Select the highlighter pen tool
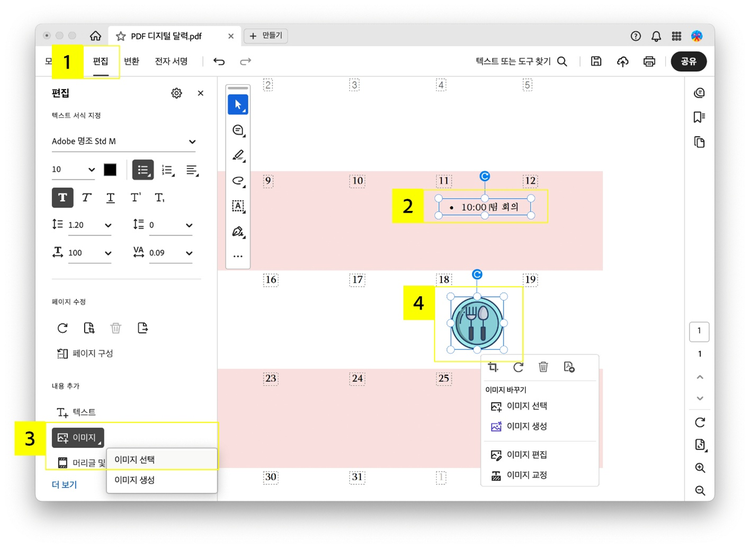Image resolution: width=750 pixels, height=548 pixels. (238, 155)
